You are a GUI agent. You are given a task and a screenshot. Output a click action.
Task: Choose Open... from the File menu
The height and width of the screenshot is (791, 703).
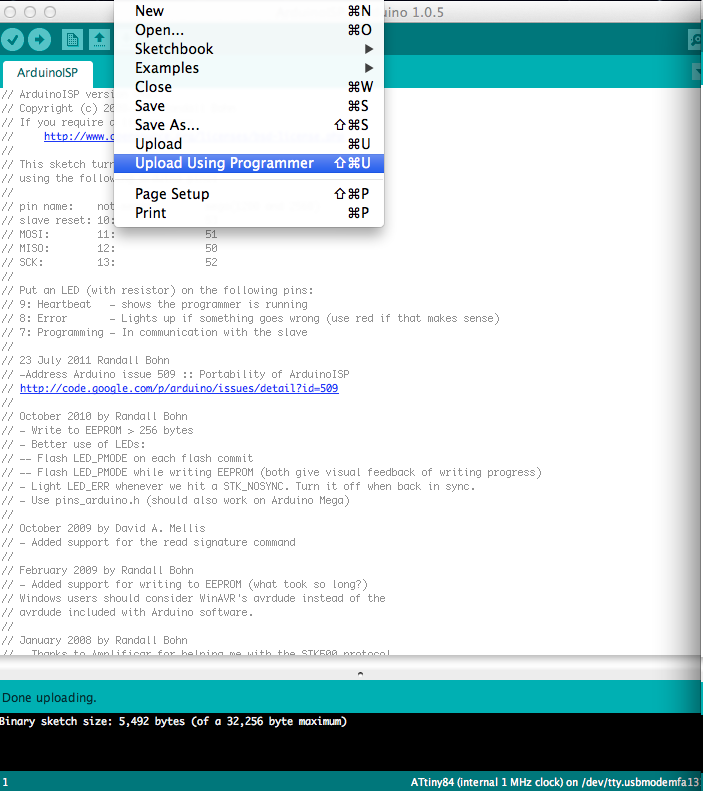click(249, 30)
